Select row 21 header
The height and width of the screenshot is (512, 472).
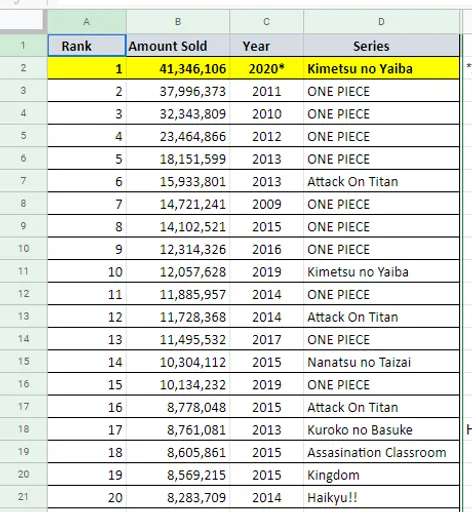tap(23, 497)
